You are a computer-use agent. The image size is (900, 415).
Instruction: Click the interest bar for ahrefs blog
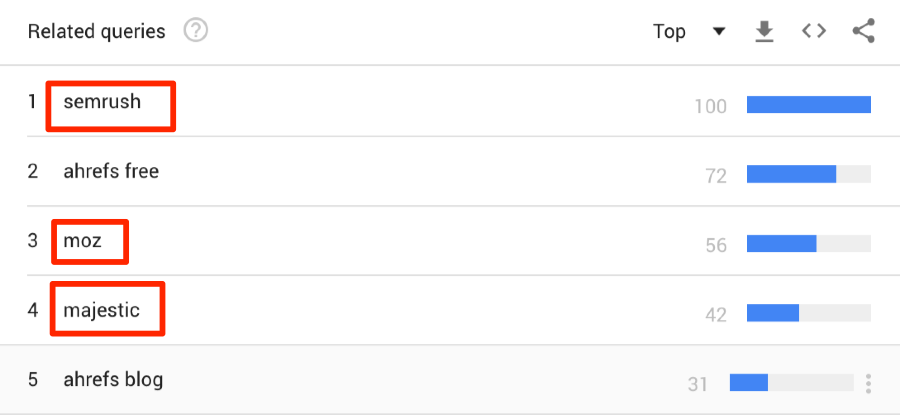(792, 382)
